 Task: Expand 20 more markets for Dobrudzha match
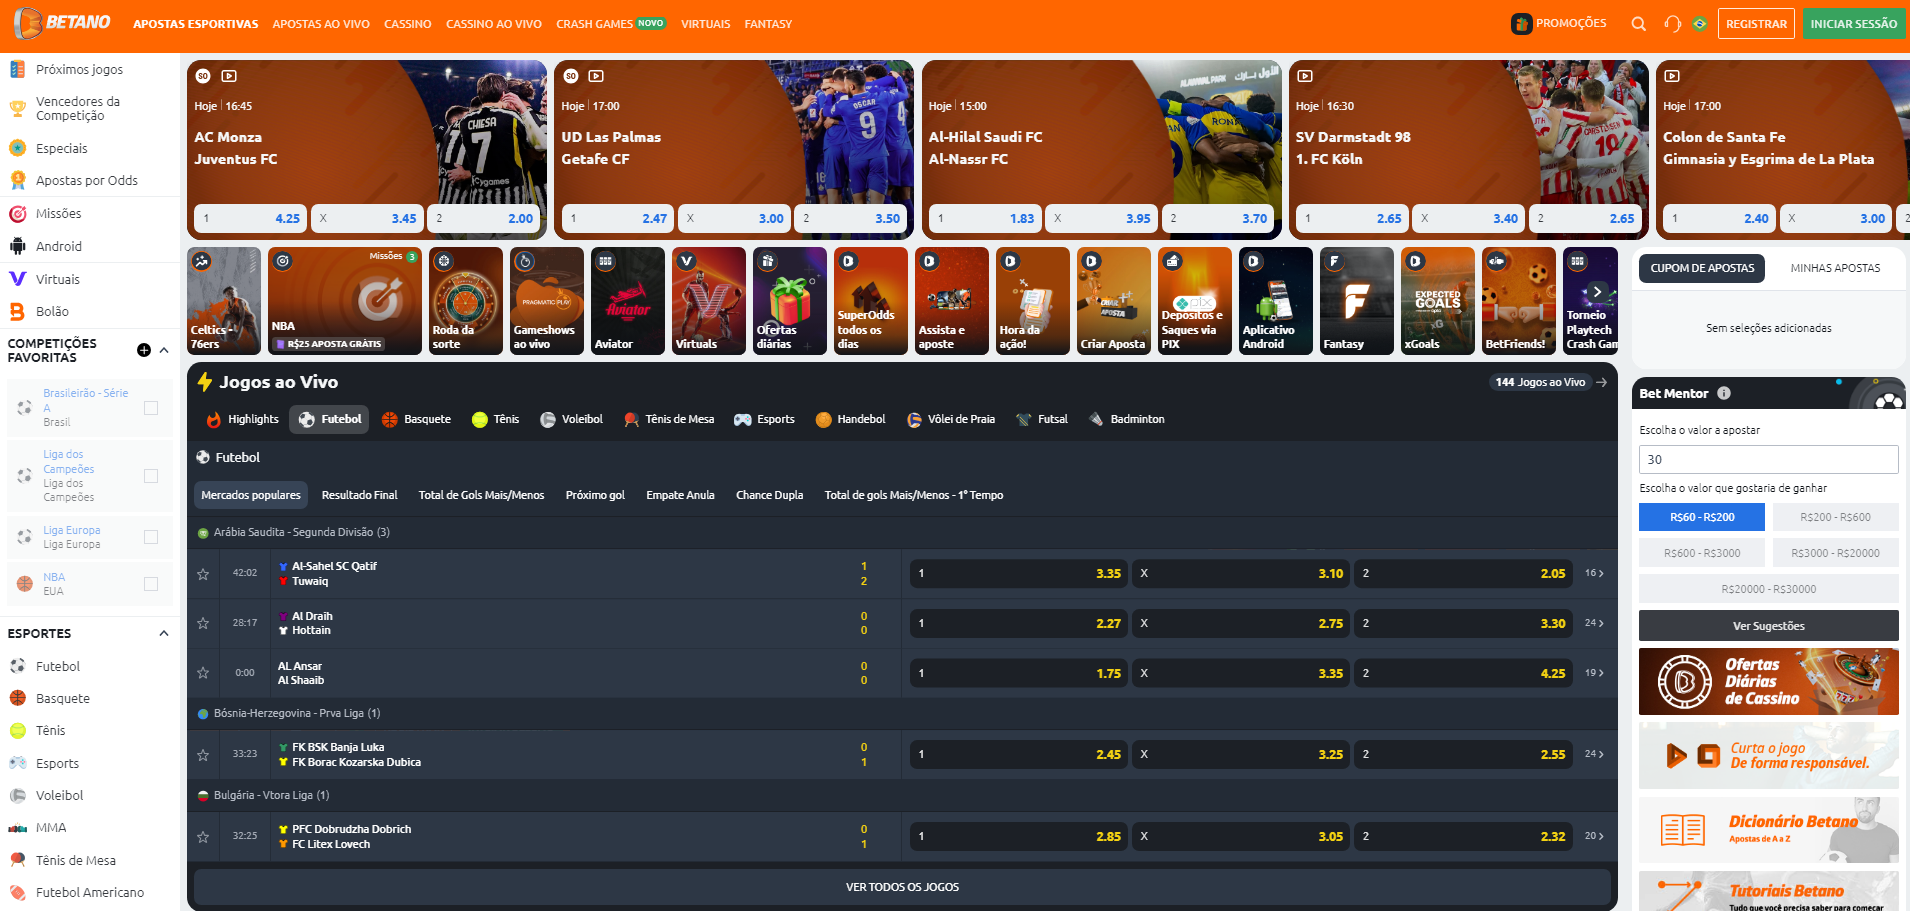(1594, 836)
